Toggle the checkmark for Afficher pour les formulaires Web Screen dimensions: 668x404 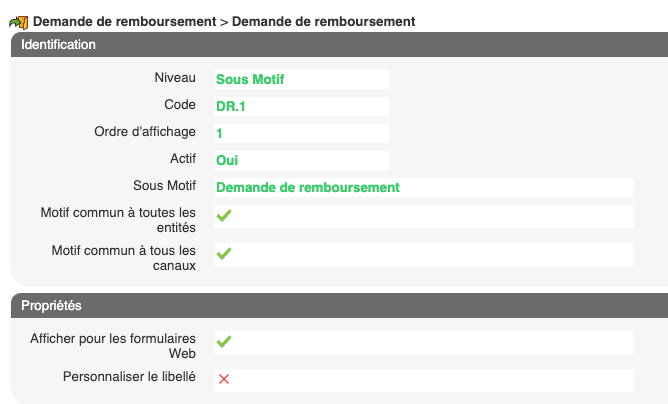coord(224,342)
